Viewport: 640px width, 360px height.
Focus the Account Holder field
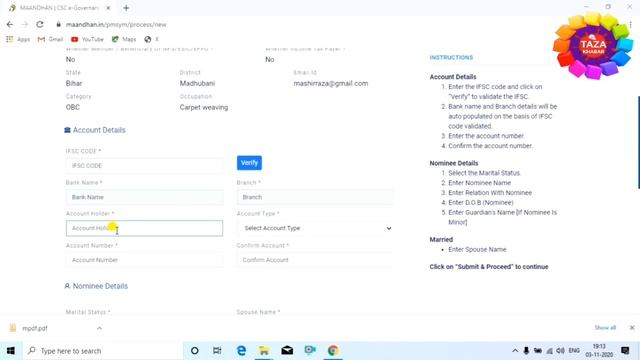(144, 228)
